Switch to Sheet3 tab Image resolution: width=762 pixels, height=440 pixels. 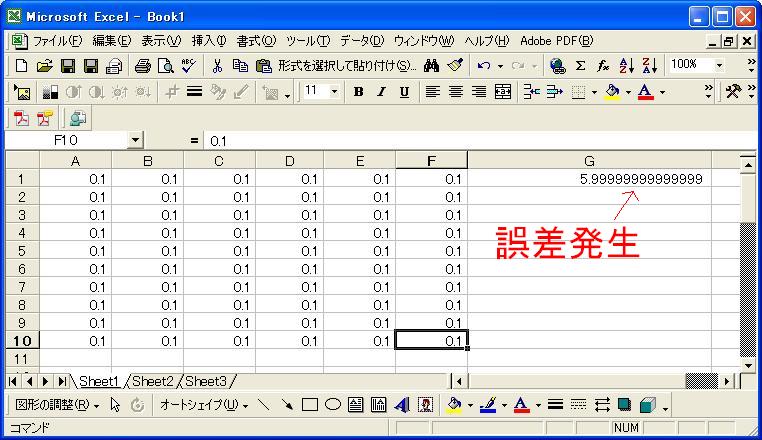(206, 381)
